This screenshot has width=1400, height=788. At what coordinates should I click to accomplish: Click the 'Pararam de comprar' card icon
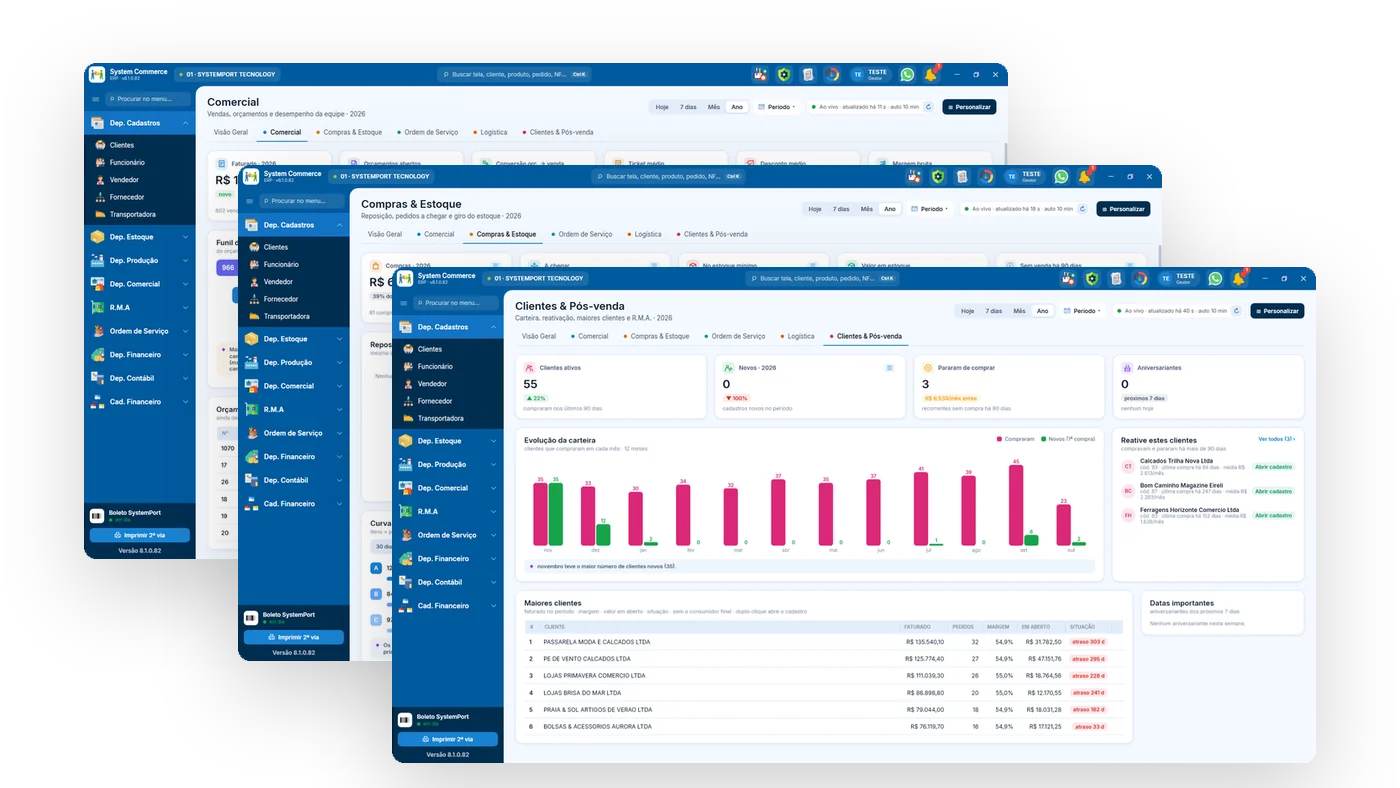(928, 368)
